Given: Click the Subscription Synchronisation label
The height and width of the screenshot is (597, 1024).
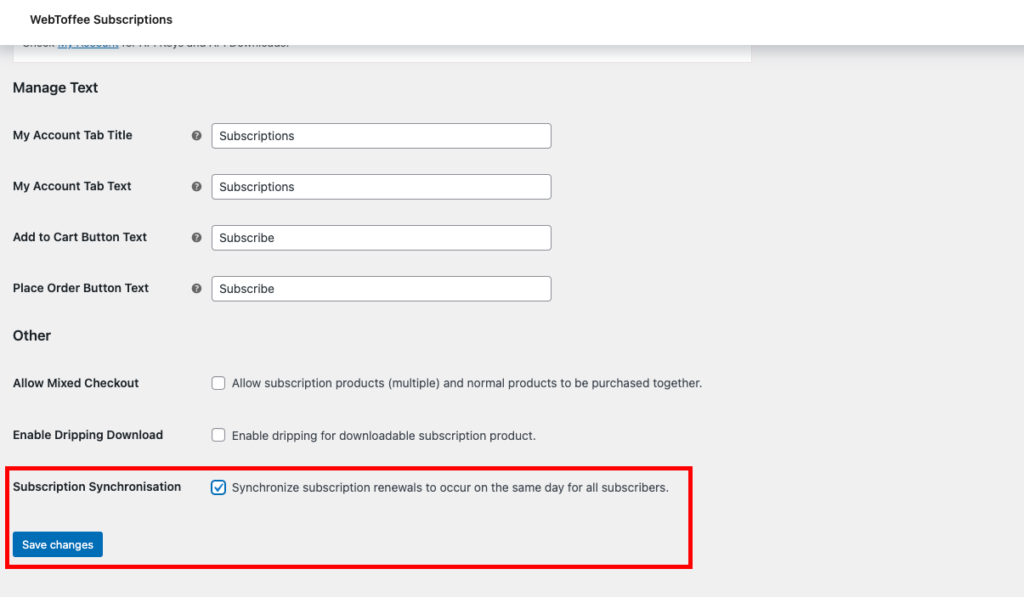Looking at the screenshot, I should [97, 487].
